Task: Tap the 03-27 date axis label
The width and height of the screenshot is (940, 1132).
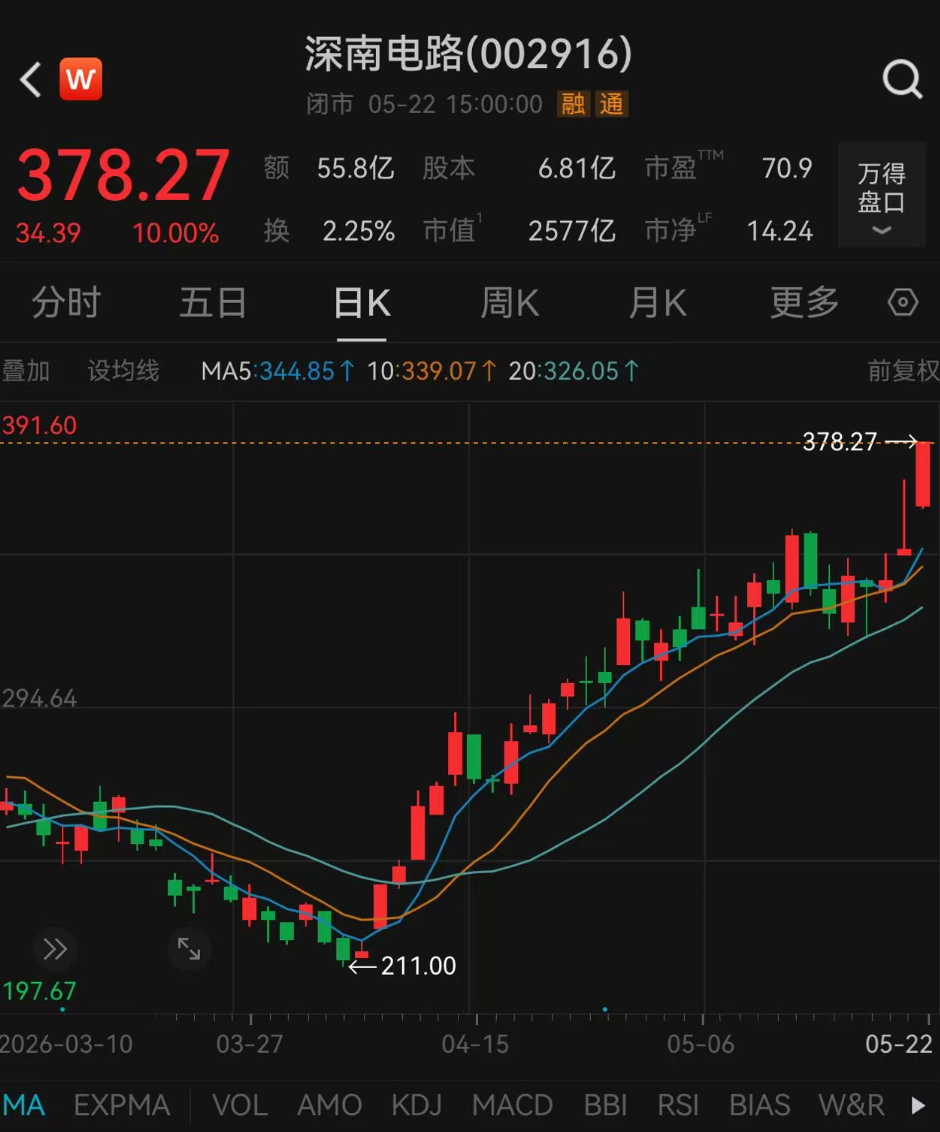Action: pos(250,1044)
